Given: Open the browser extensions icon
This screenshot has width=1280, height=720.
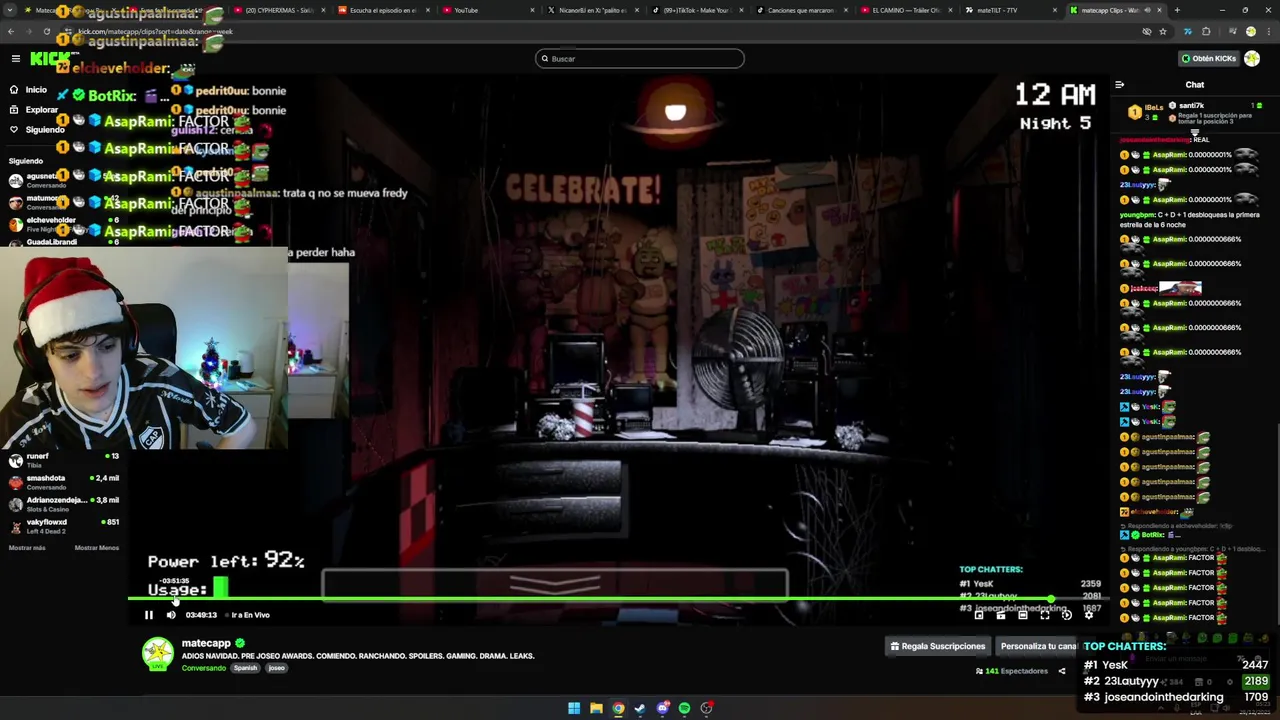Looking at the screenshot, I should [x=1206, y=31].
